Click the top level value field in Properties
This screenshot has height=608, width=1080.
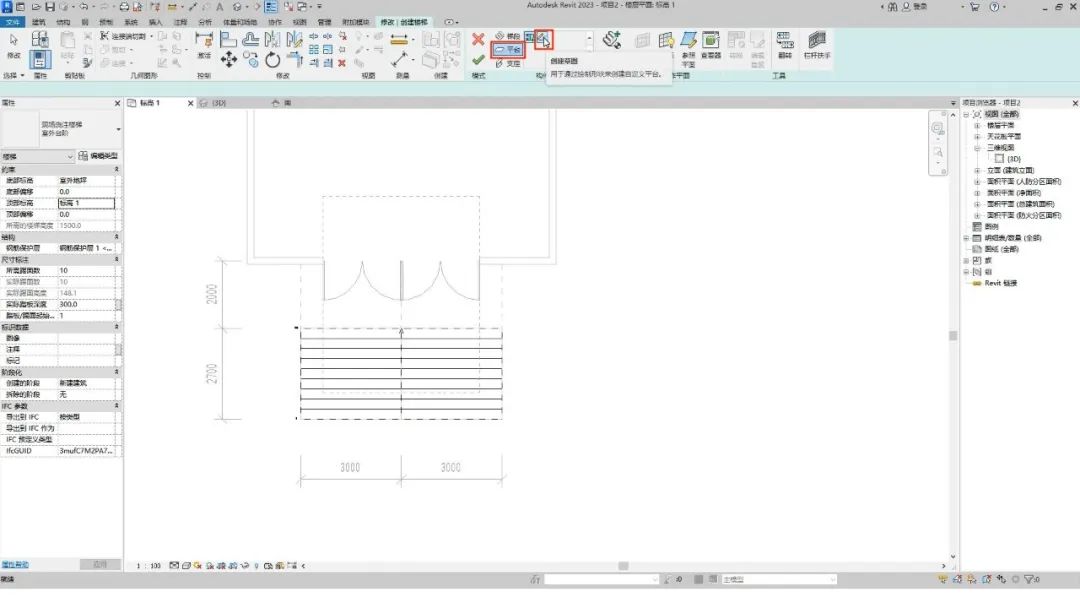86,203
